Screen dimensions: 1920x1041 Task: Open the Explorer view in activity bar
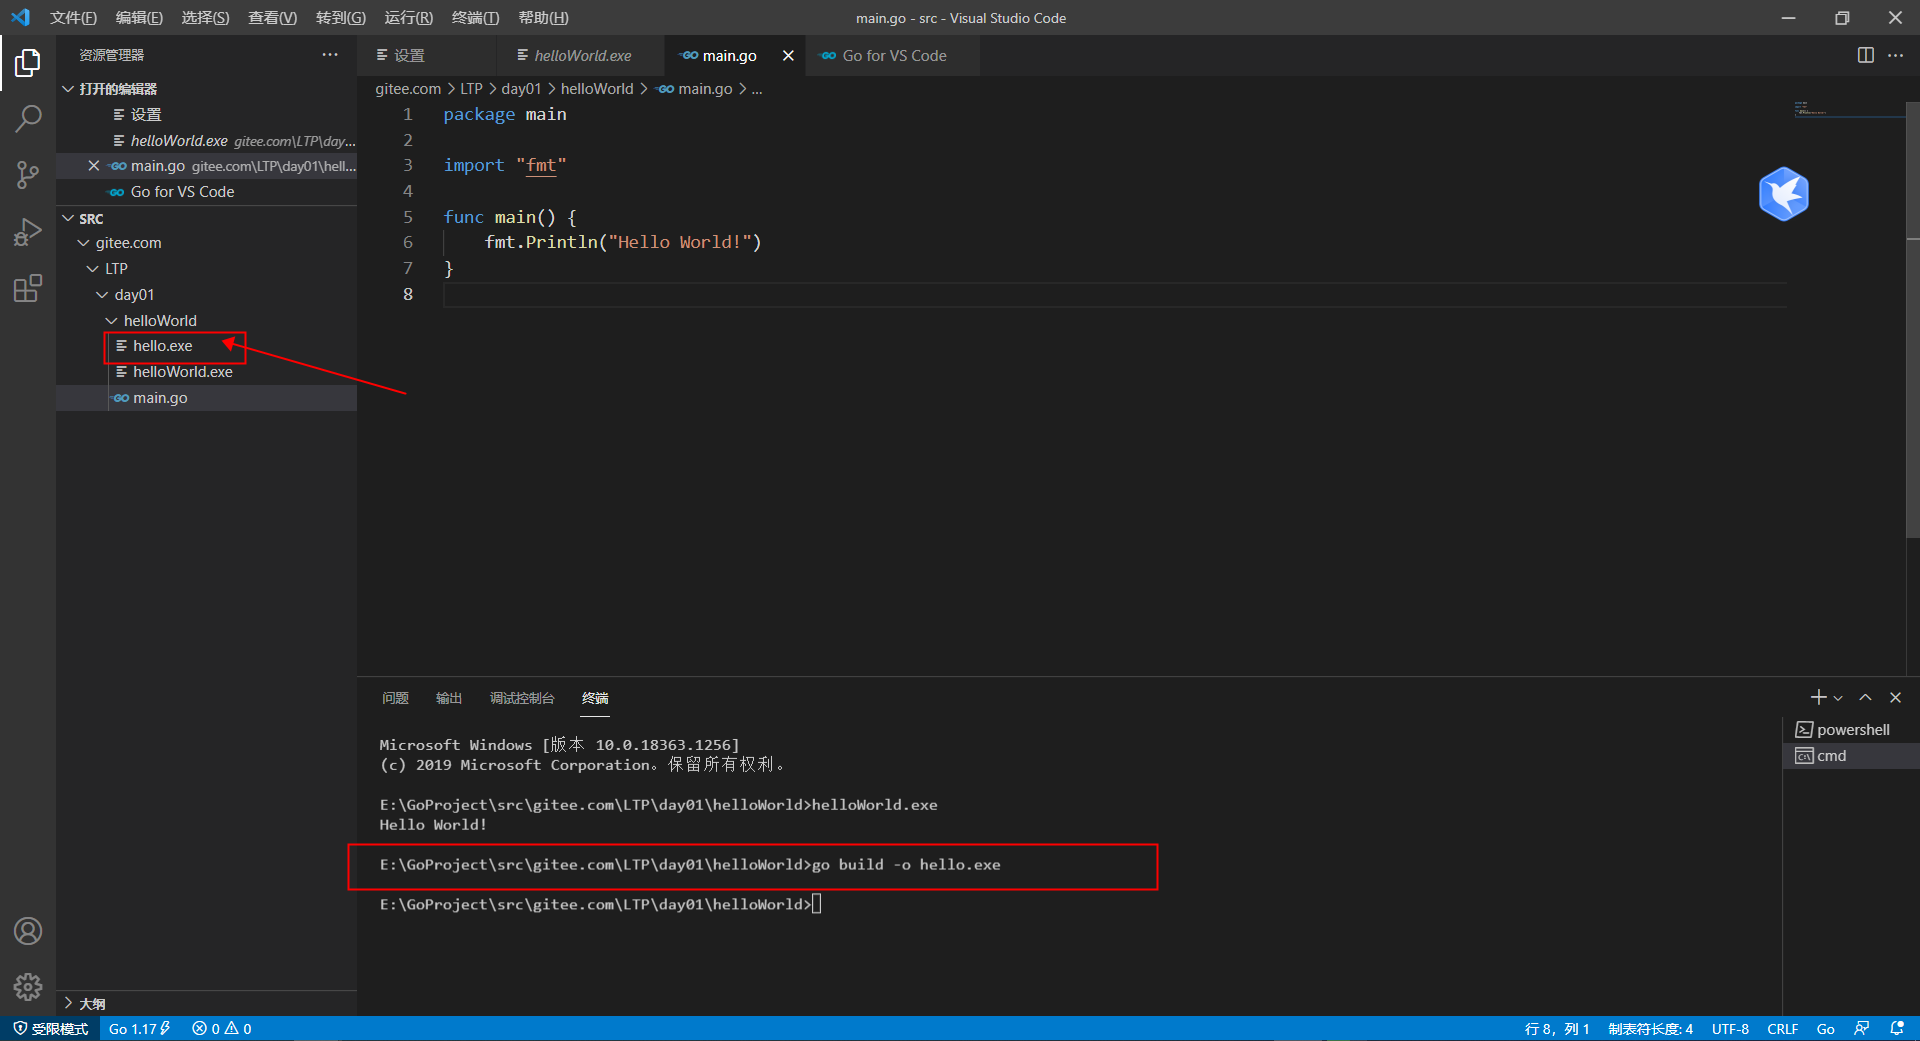point(28,63)
